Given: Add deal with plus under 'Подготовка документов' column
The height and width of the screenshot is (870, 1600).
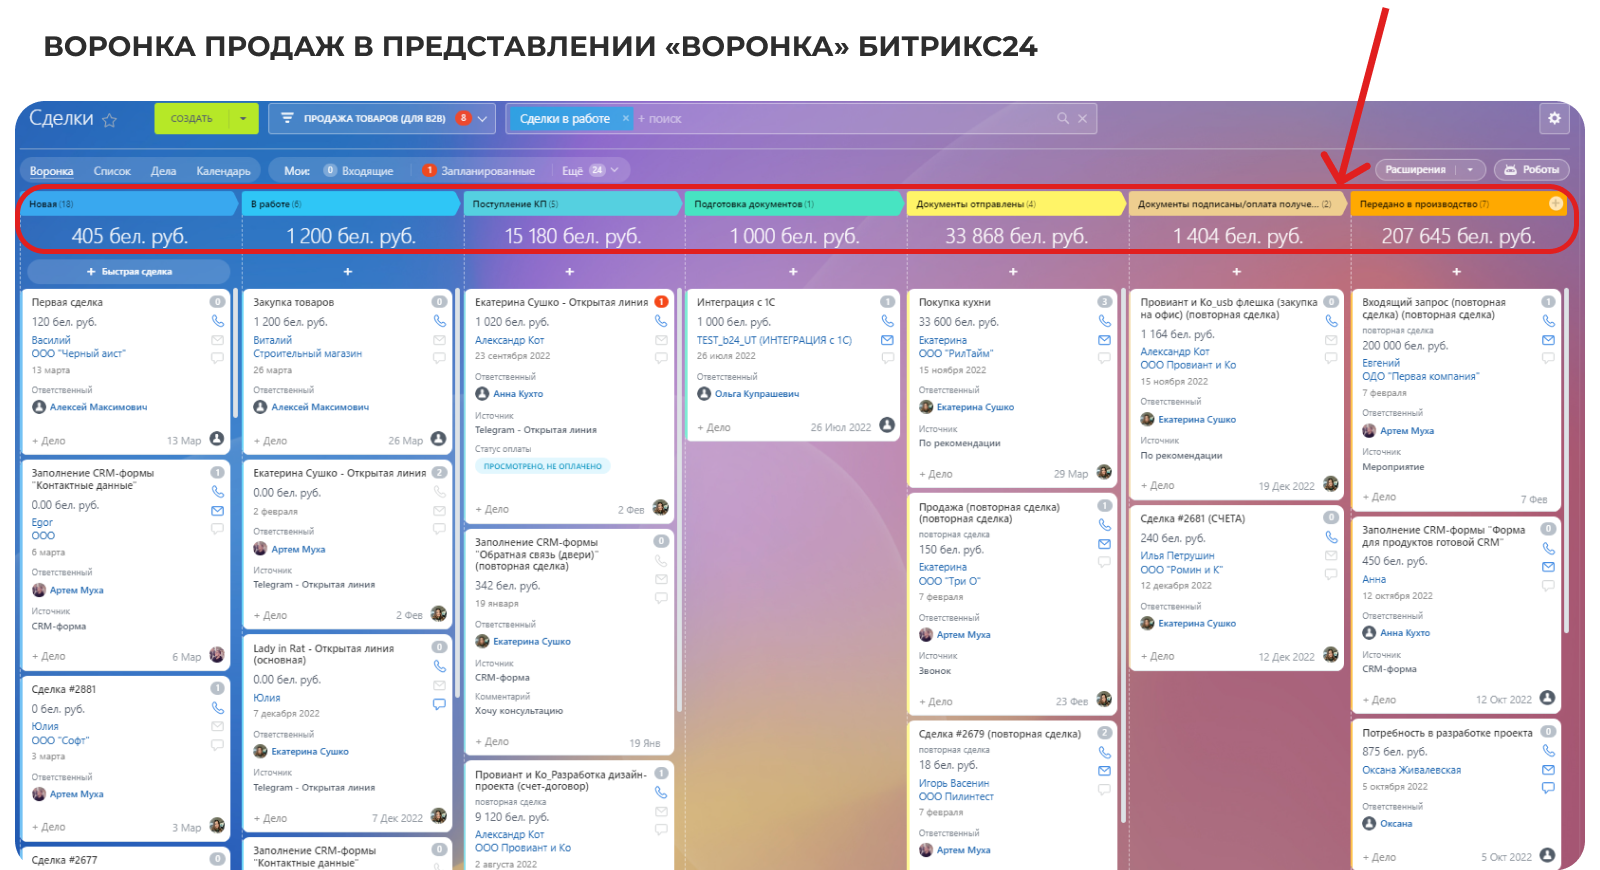Looking at the screenshot, I should [793, 272].
